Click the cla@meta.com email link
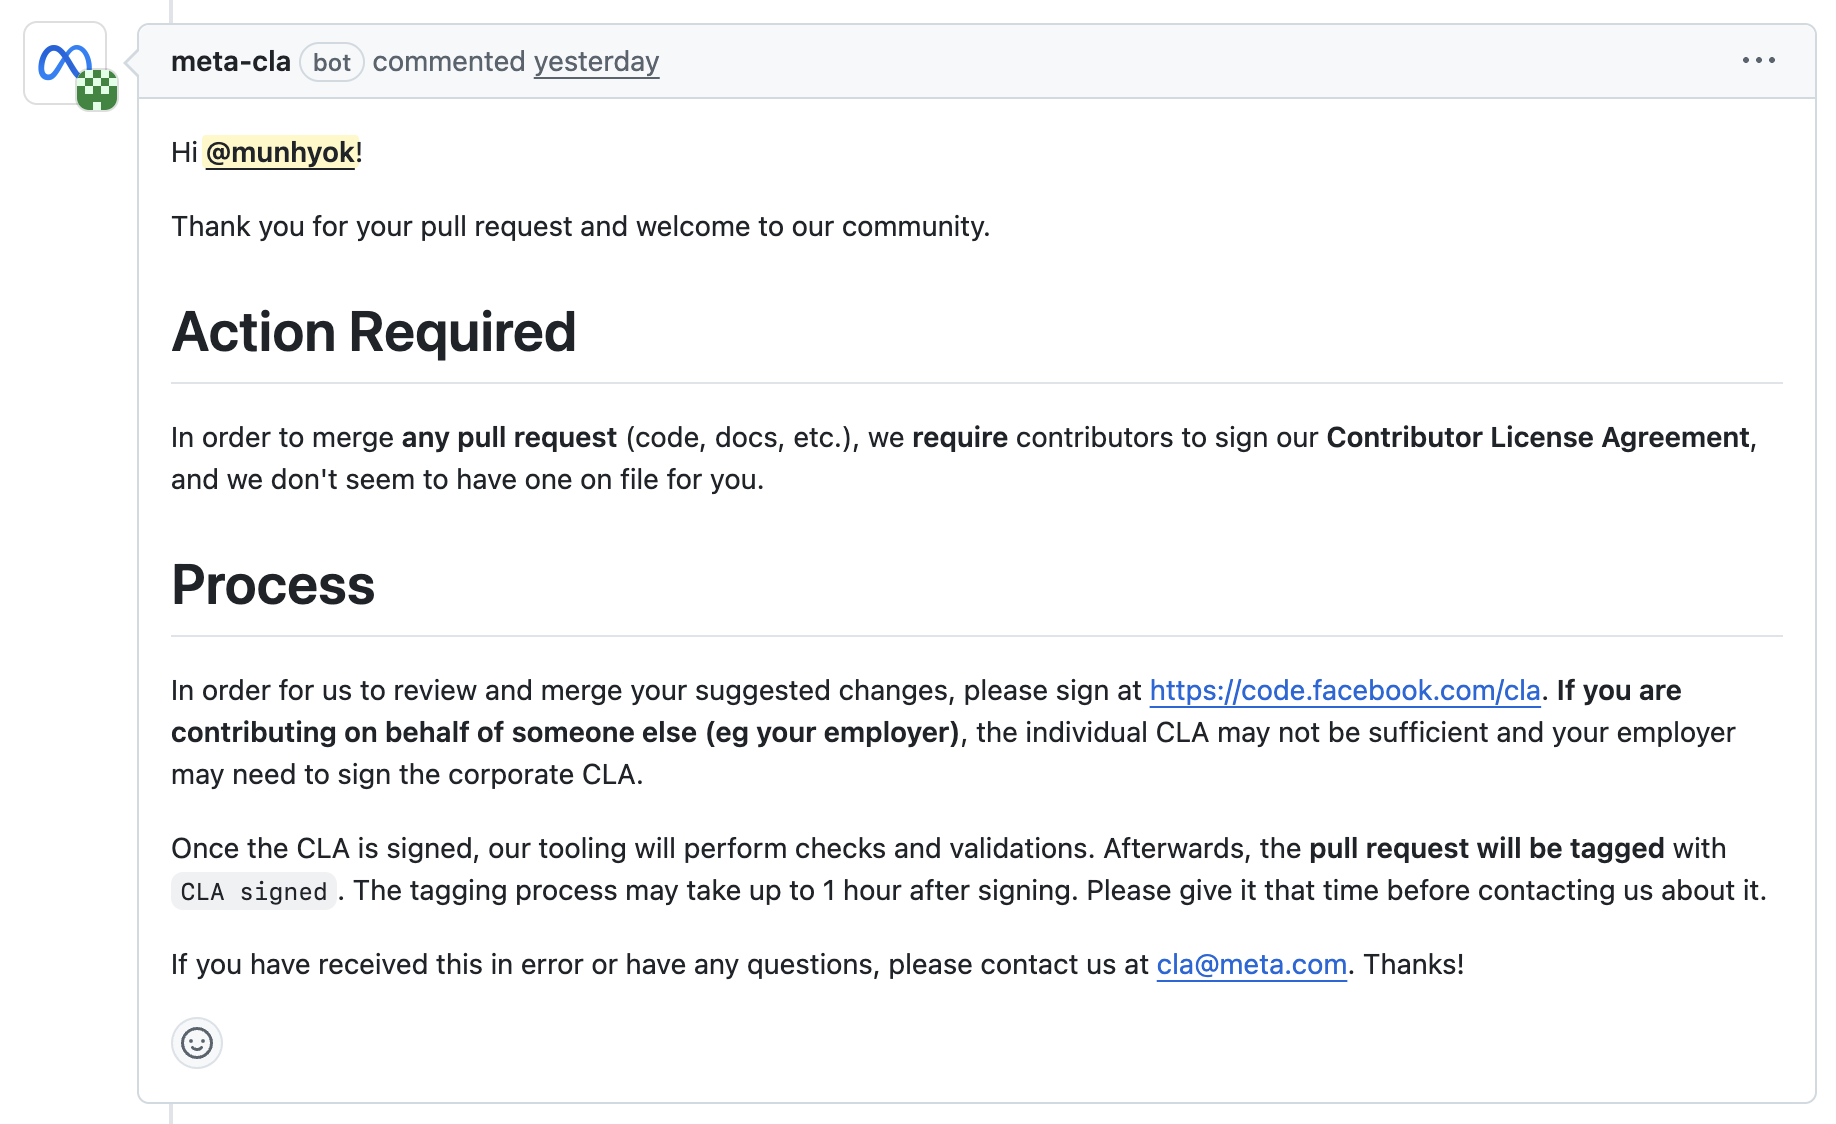The width and height of the screenshot is (1836, 1124). pyautogui.click(x=1251, y=964)
